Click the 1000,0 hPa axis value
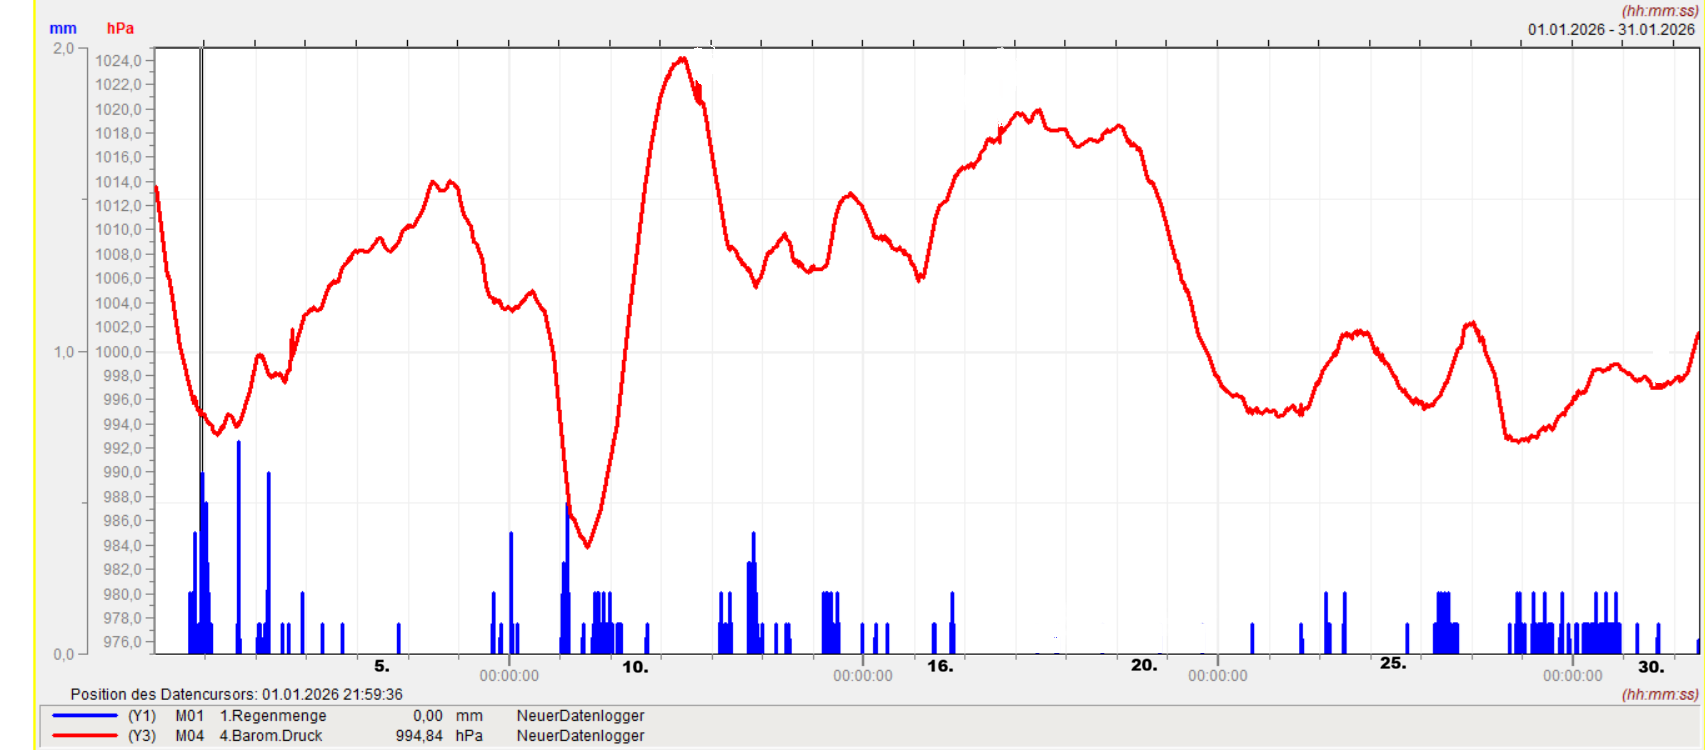This screenshot has height=750, width=1705. (x=118, y=352)
